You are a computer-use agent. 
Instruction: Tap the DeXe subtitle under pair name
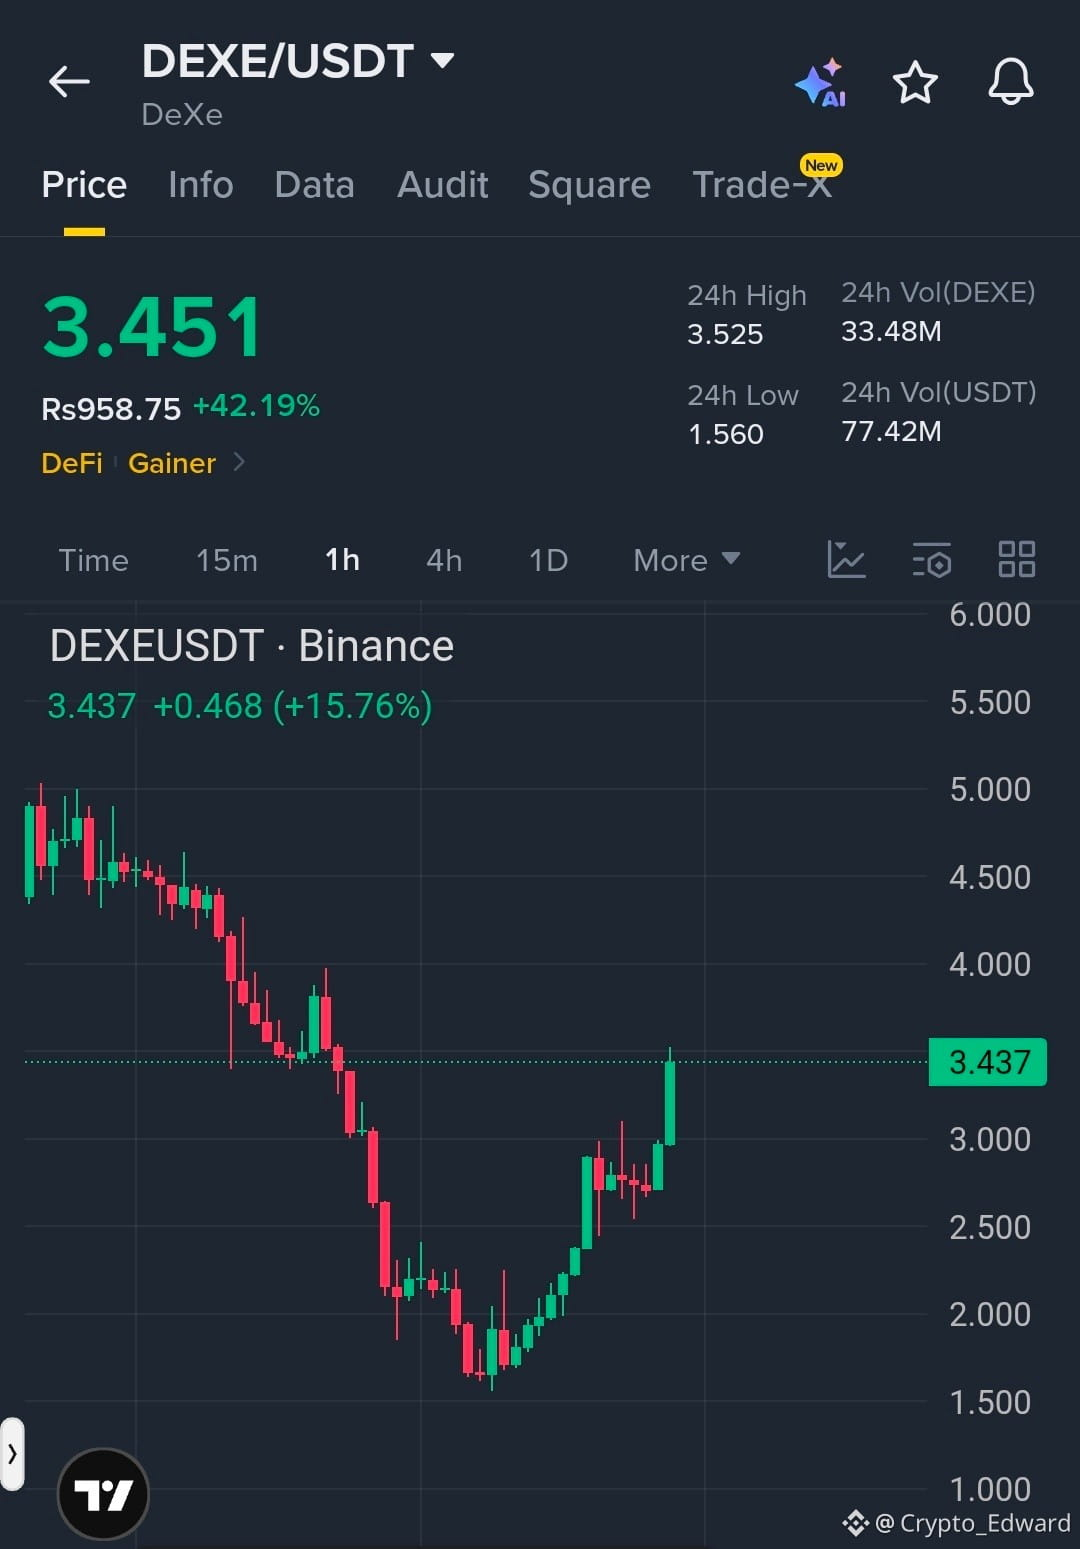[x=182, y=114]
